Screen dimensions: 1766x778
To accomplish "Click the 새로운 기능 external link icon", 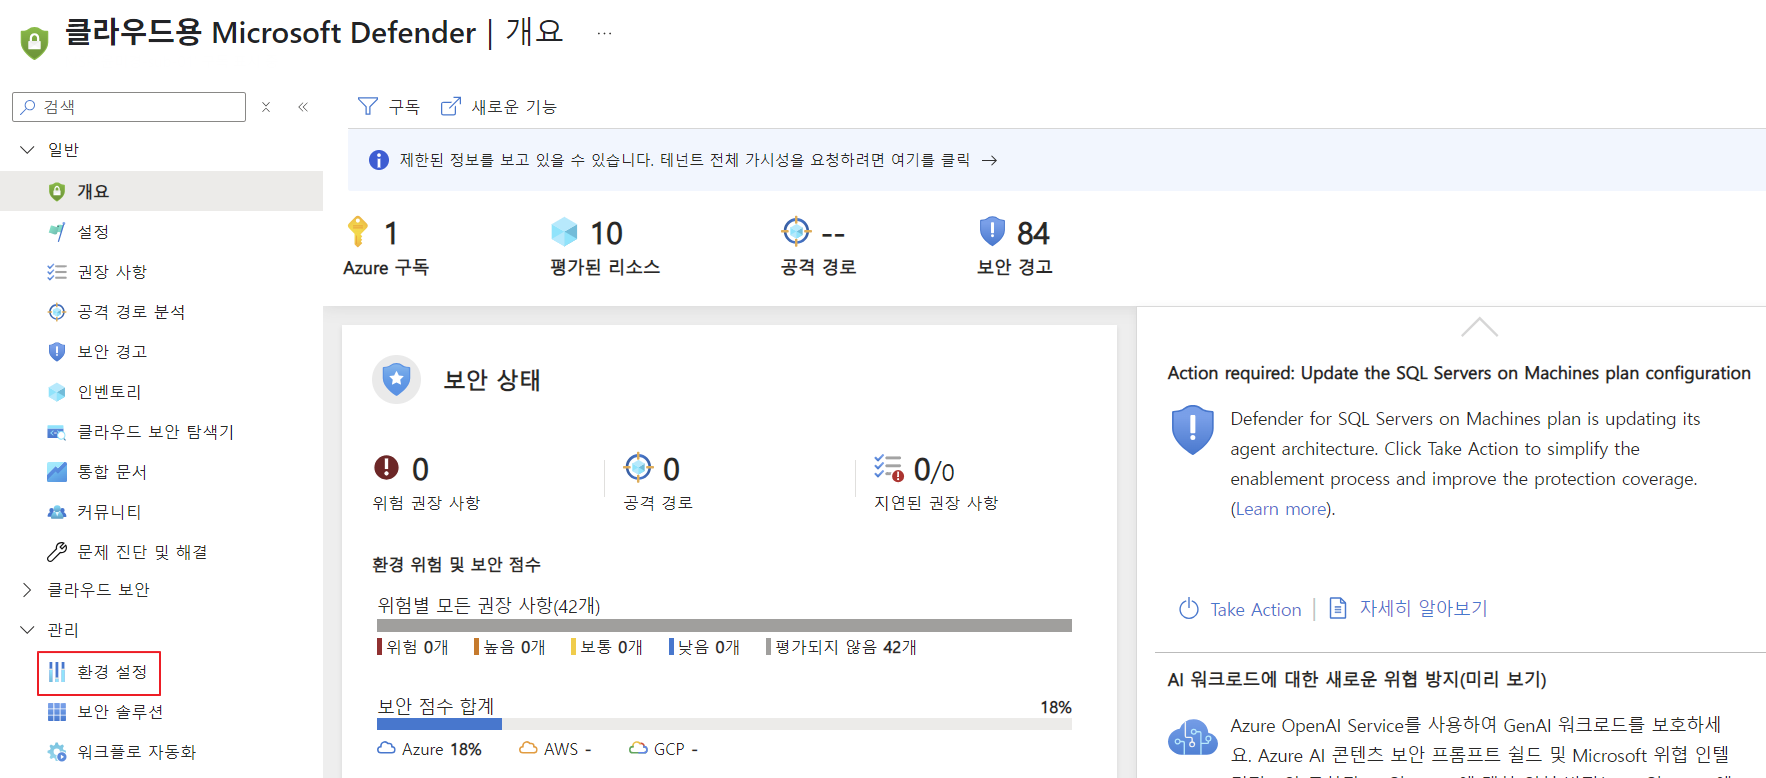I will pos(451,106).
